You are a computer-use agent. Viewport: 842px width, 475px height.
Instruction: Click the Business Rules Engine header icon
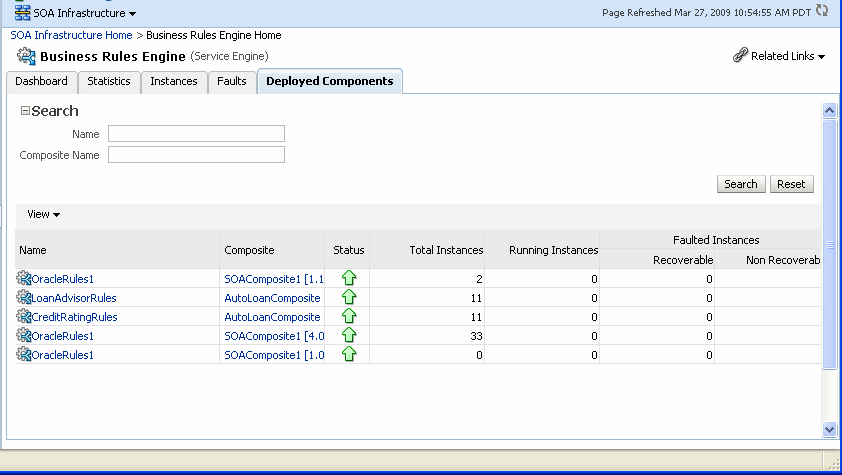(26, 56)
